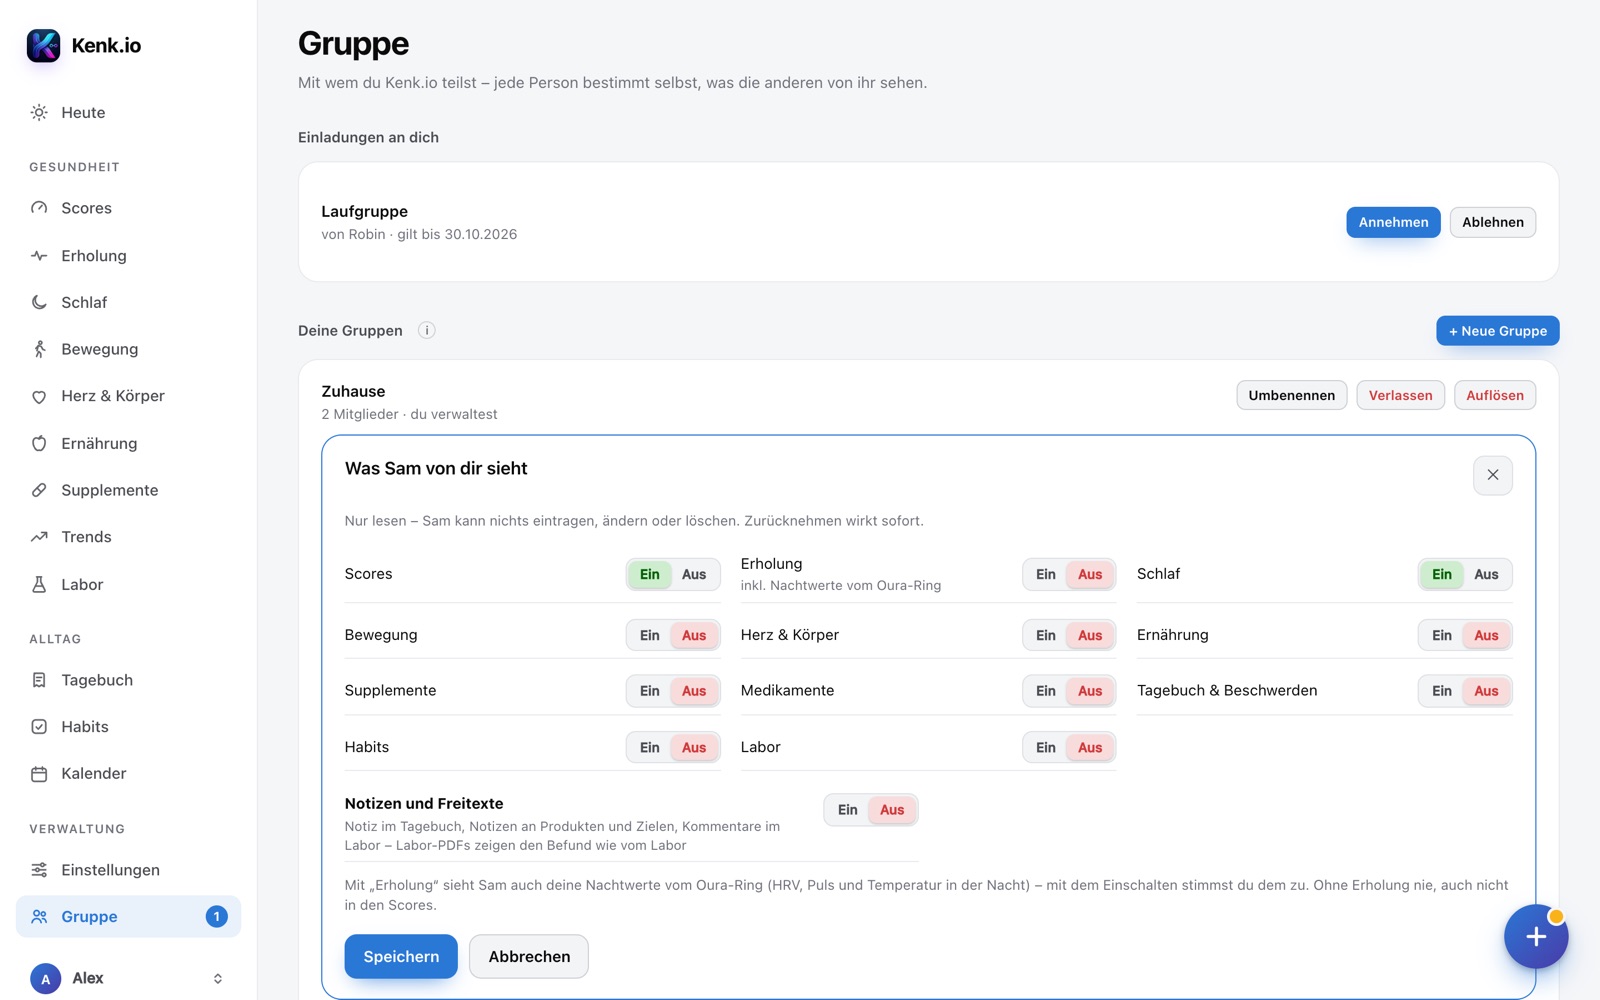Create a group with + Neue Gruppe
Screen dimensions: 1600x1000
[x=1497, y=331]
